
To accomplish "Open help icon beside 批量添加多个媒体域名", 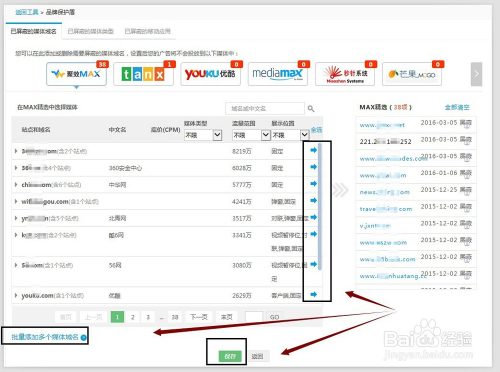I will [x=83, y=338].
